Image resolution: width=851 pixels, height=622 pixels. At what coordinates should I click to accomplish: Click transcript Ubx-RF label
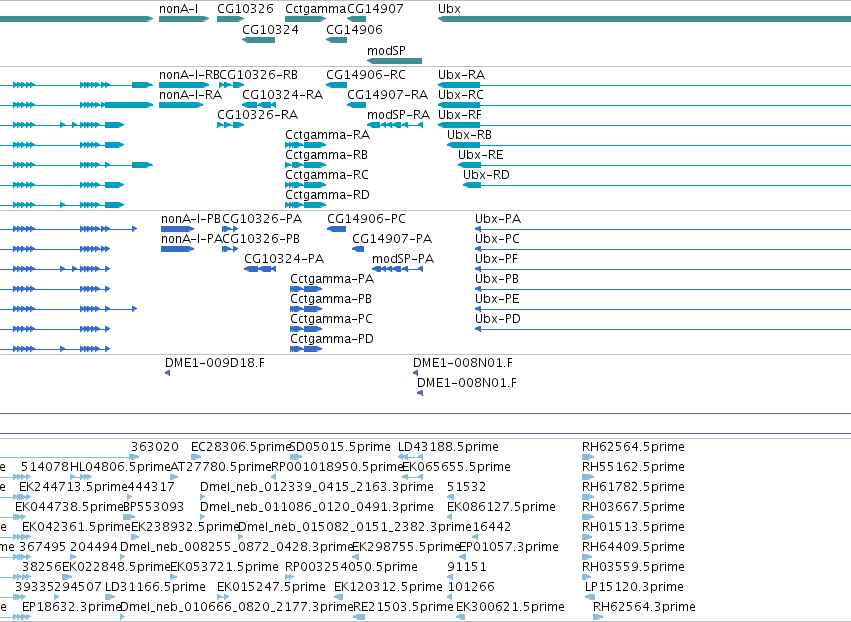pos(460,115)
